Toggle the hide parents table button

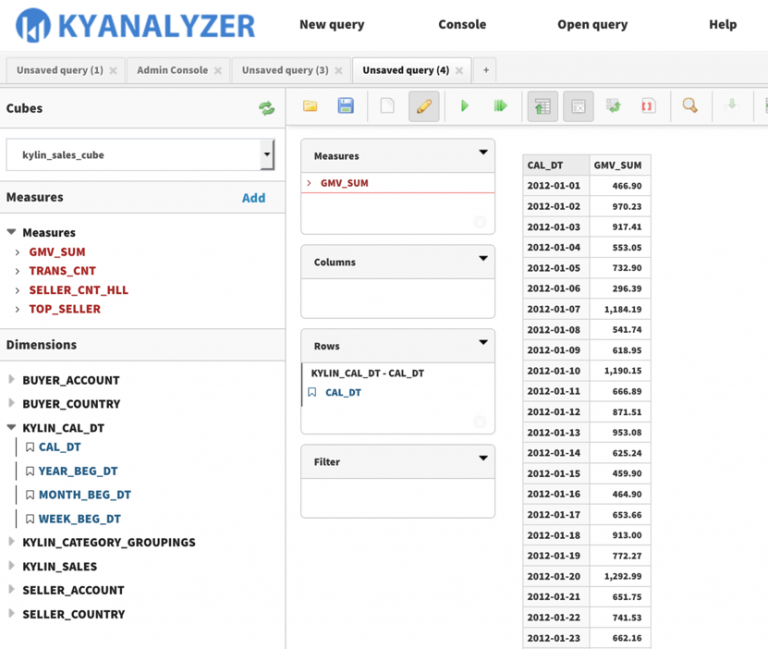pos(578,106)
